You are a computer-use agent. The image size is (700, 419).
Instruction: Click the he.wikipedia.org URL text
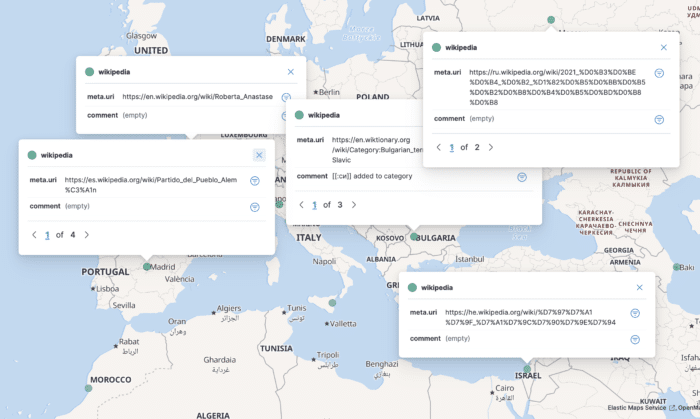[530, 317]
